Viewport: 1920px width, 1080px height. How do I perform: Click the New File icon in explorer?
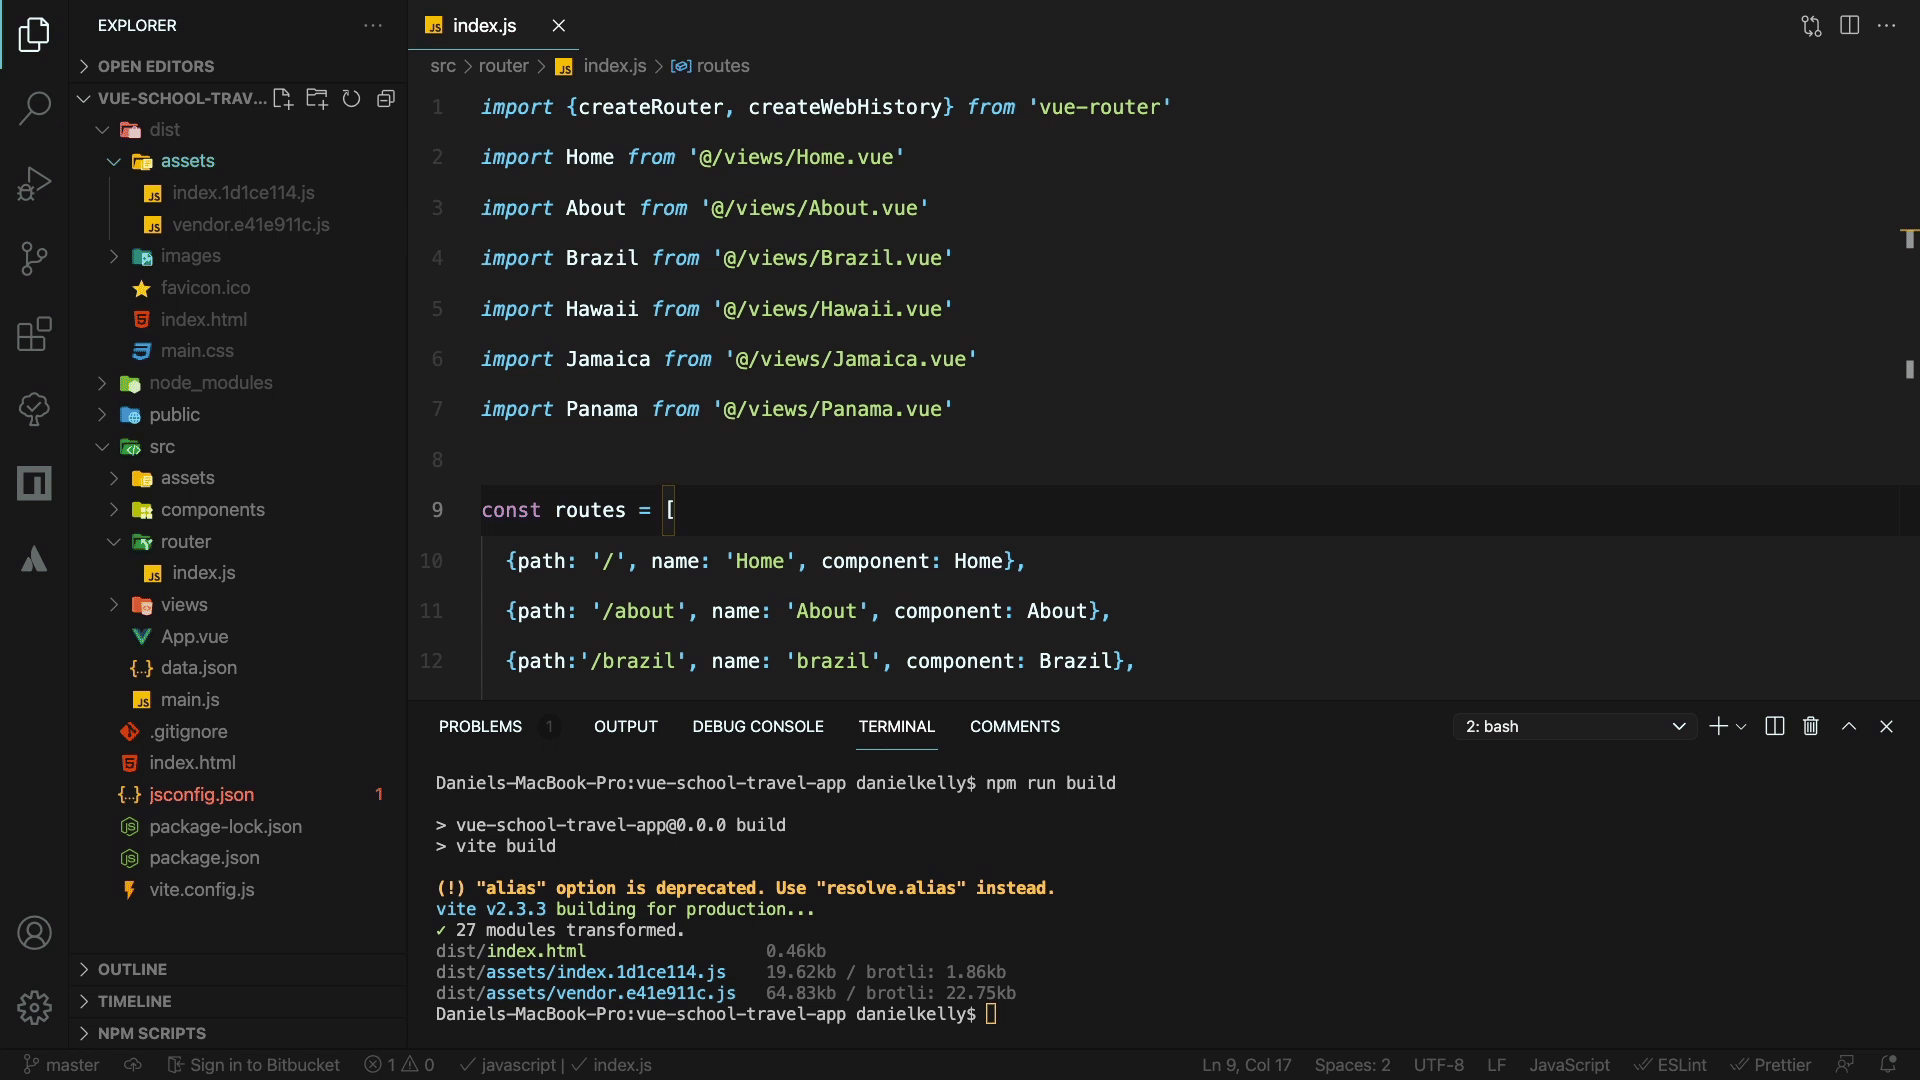coord(283,98)
